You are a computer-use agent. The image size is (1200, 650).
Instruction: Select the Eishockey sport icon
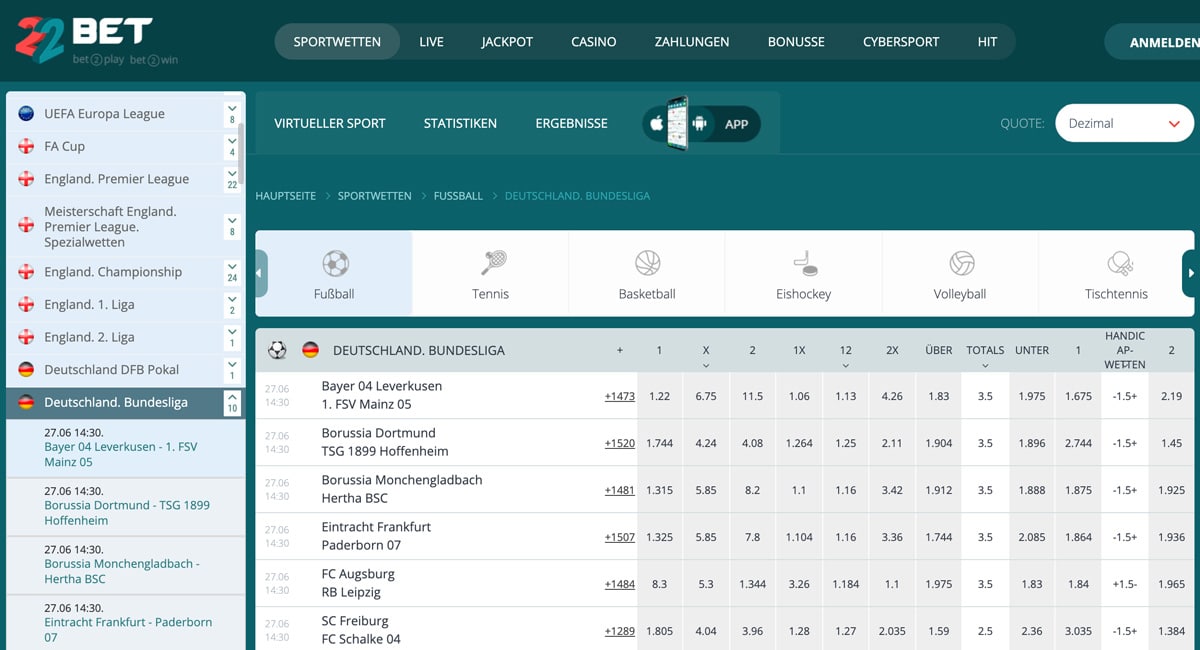pyautogui.click(x=804, y=263)
